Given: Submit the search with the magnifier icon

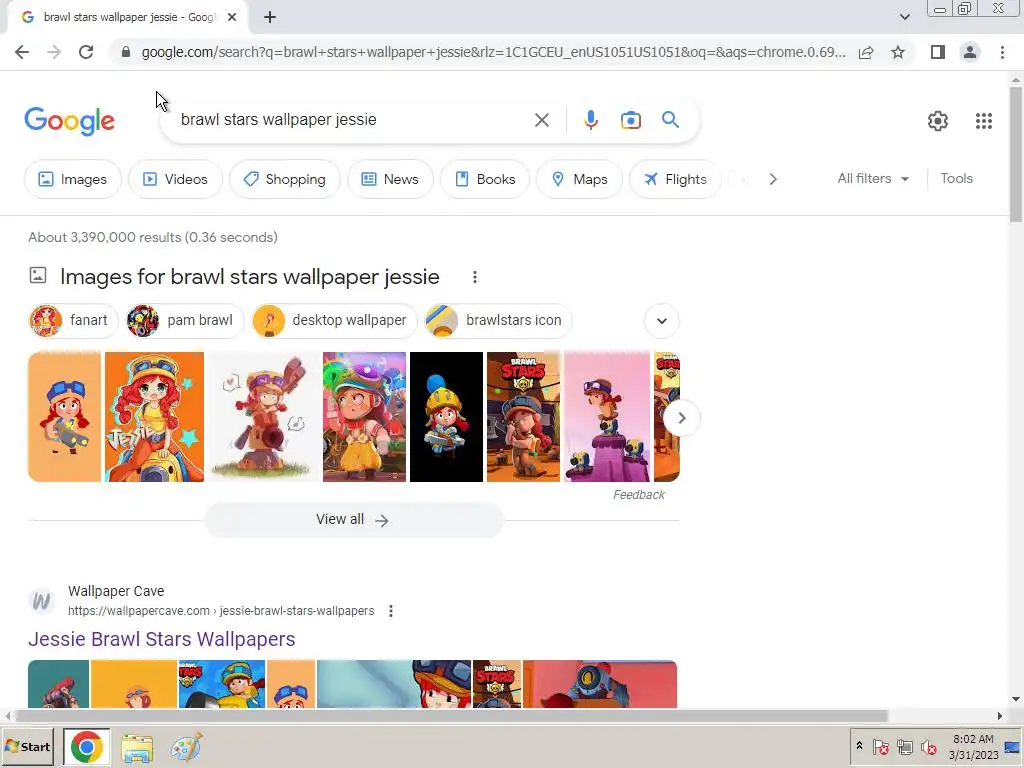Looking at the screenshot, I should [x=670, y=120].
